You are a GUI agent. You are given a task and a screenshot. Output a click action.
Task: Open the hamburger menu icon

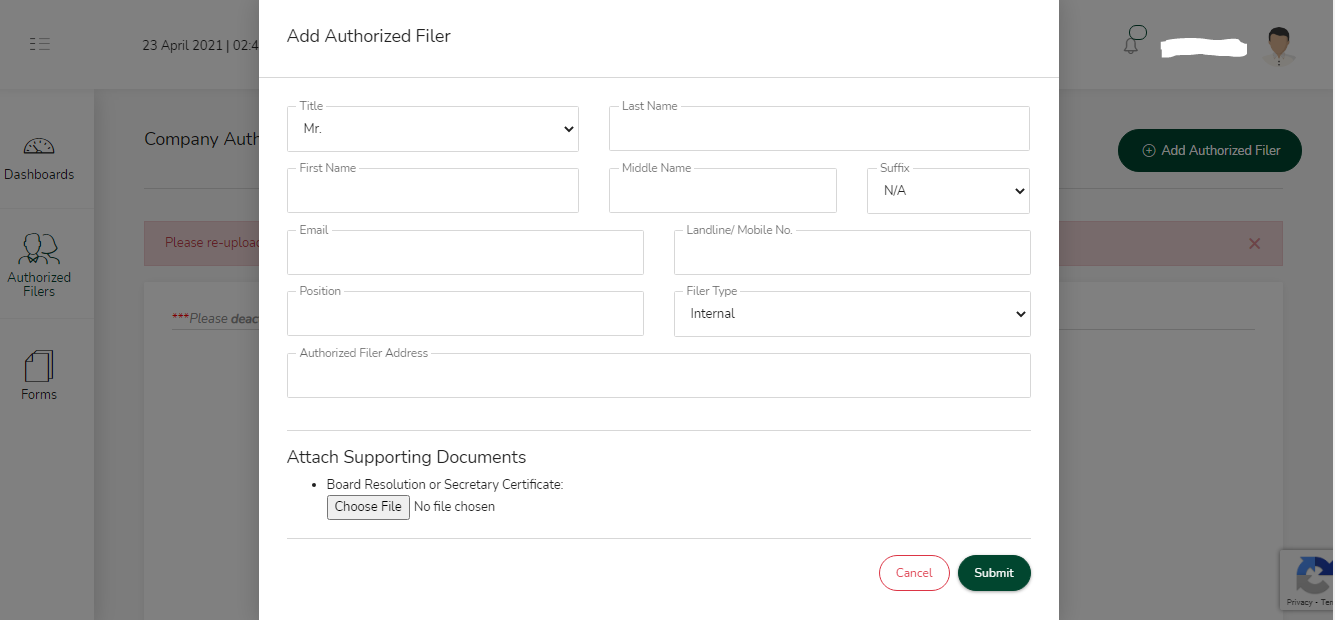(x=40, y=44)
